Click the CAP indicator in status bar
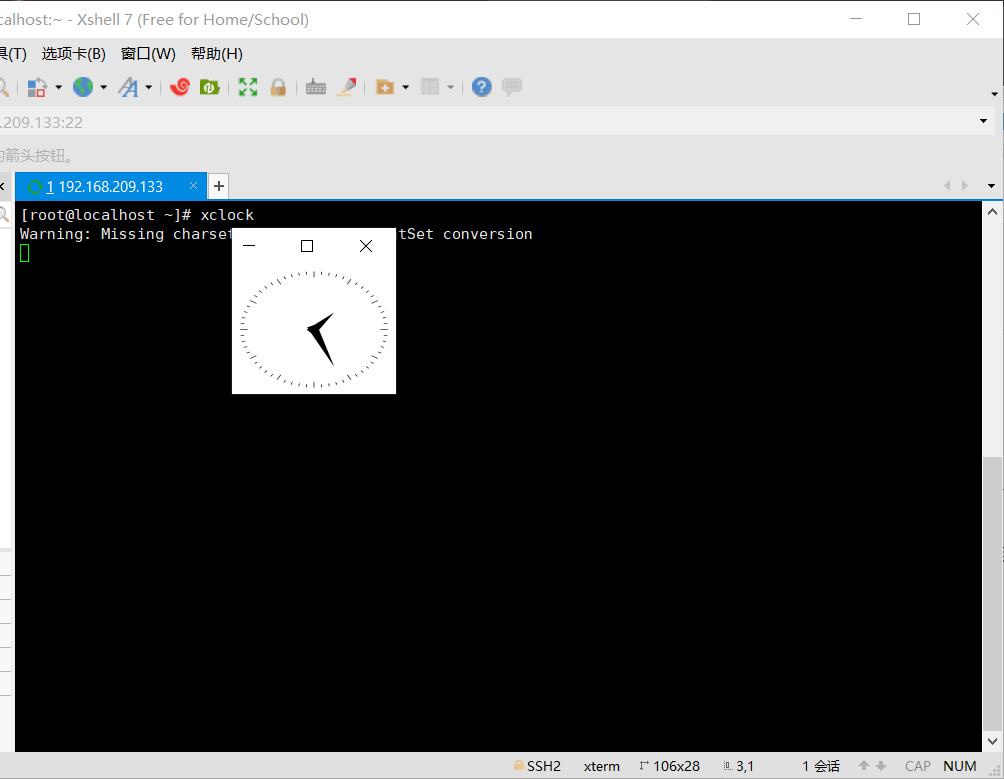Screen dimensions: 1004x779 918,766
